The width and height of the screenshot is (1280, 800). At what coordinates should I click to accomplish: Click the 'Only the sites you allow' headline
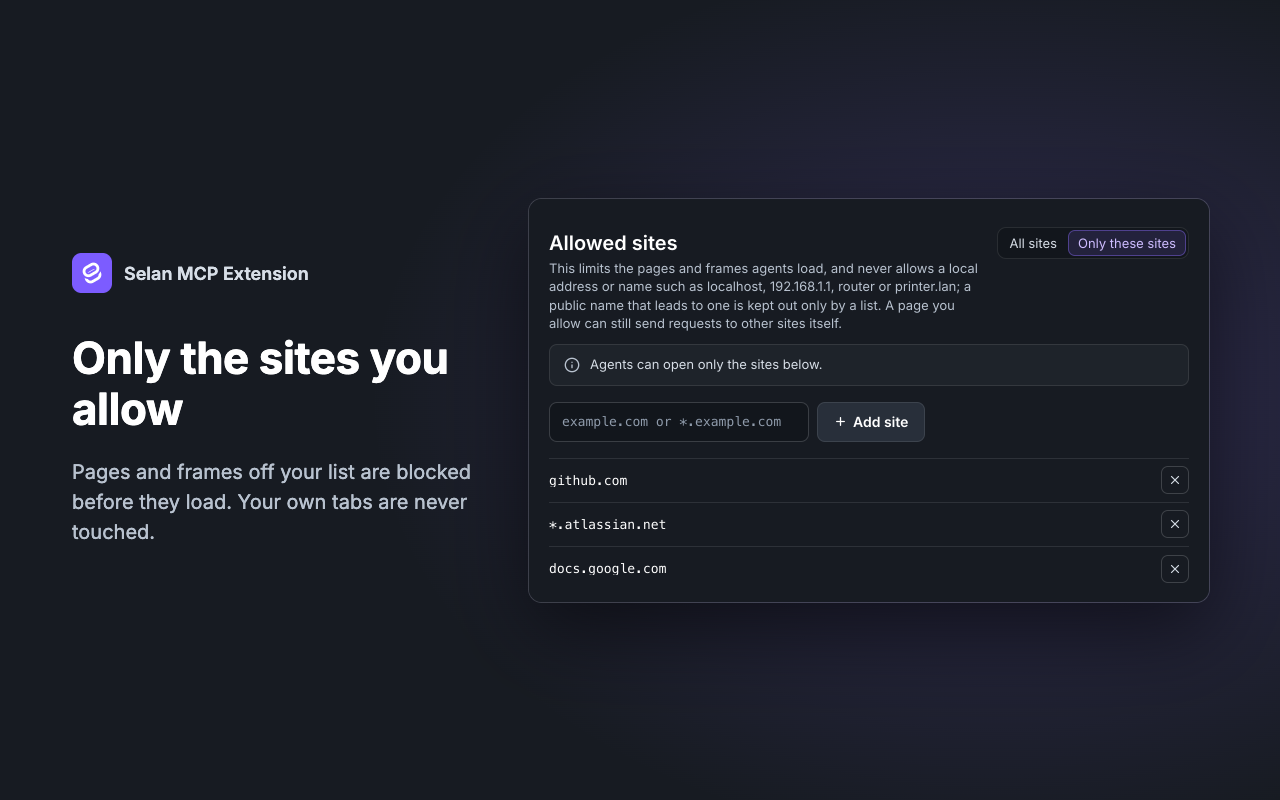pos(260,384)
